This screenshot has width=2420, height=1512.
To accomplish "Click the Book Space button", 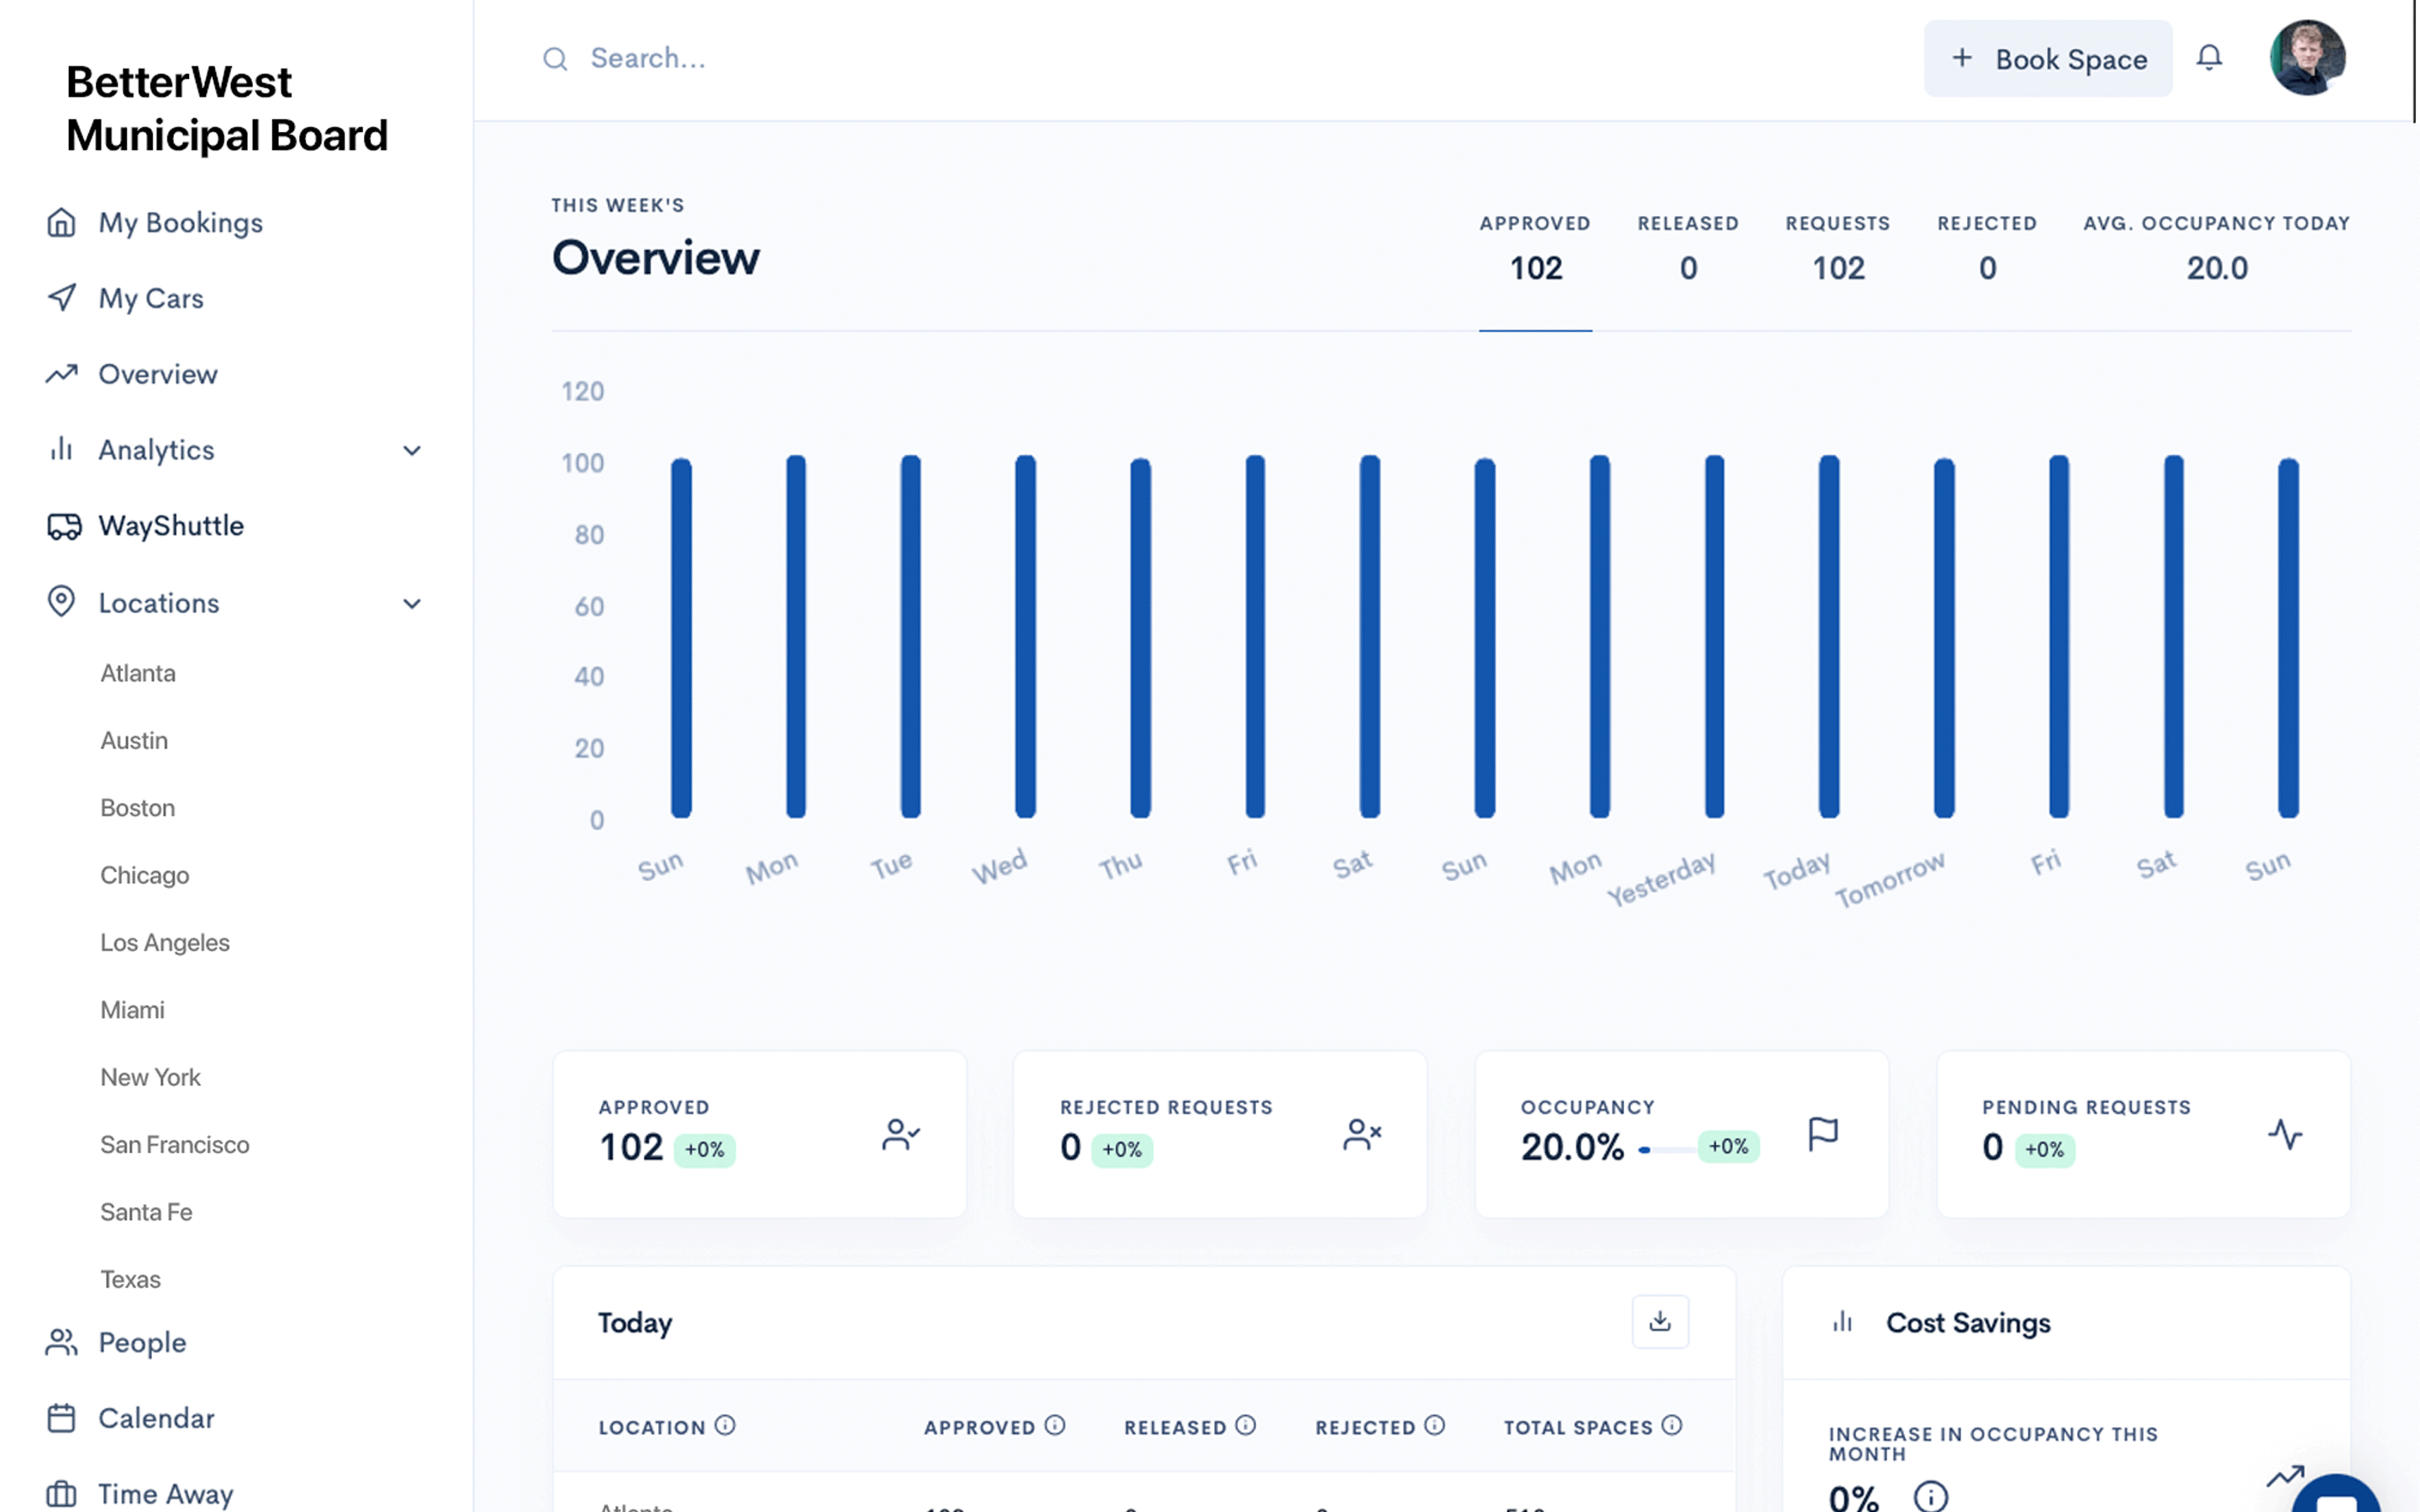I will point(2048,58).
